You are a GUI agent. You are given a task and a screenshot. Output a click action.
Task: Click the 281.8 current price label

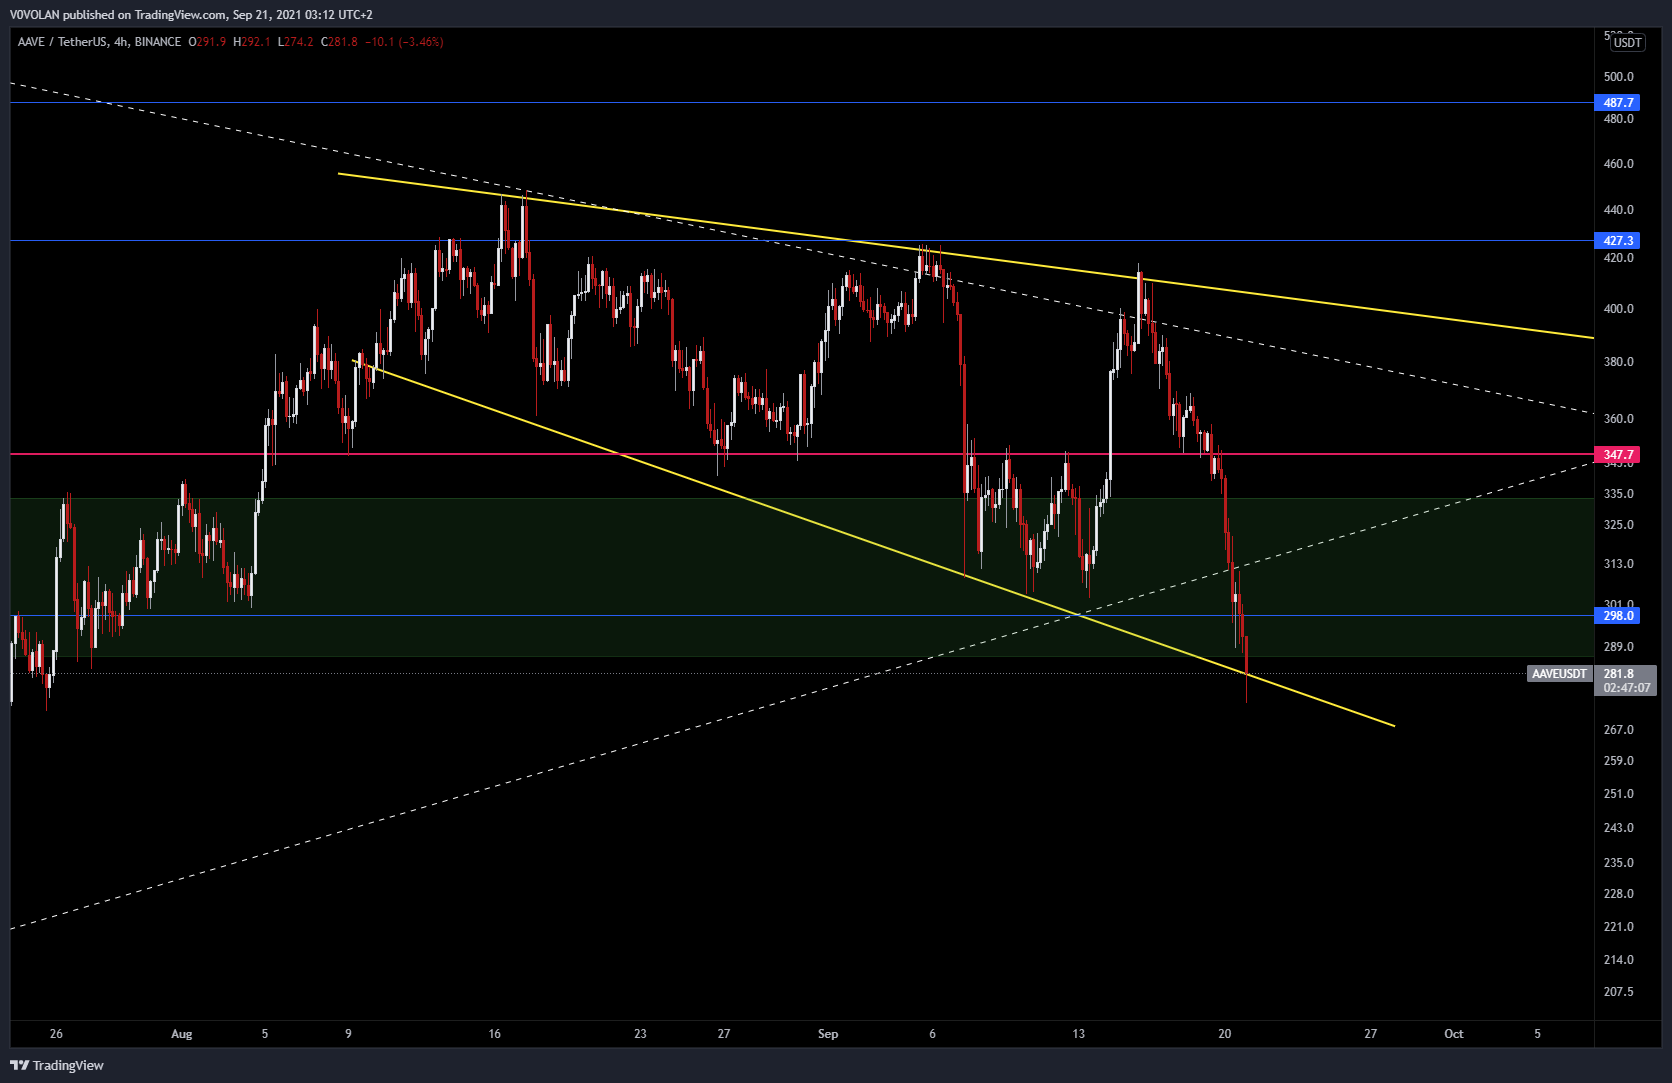[x=1618, y=674]
